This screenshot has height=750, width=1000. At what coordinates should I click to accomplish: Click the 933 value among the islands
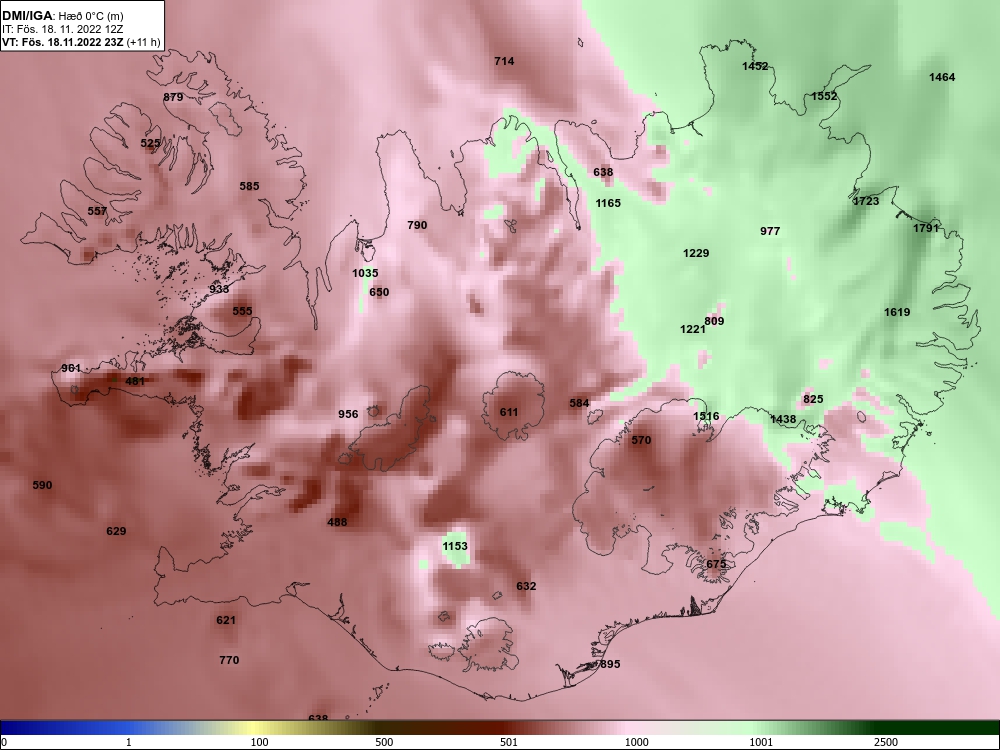tap(219, 289)
